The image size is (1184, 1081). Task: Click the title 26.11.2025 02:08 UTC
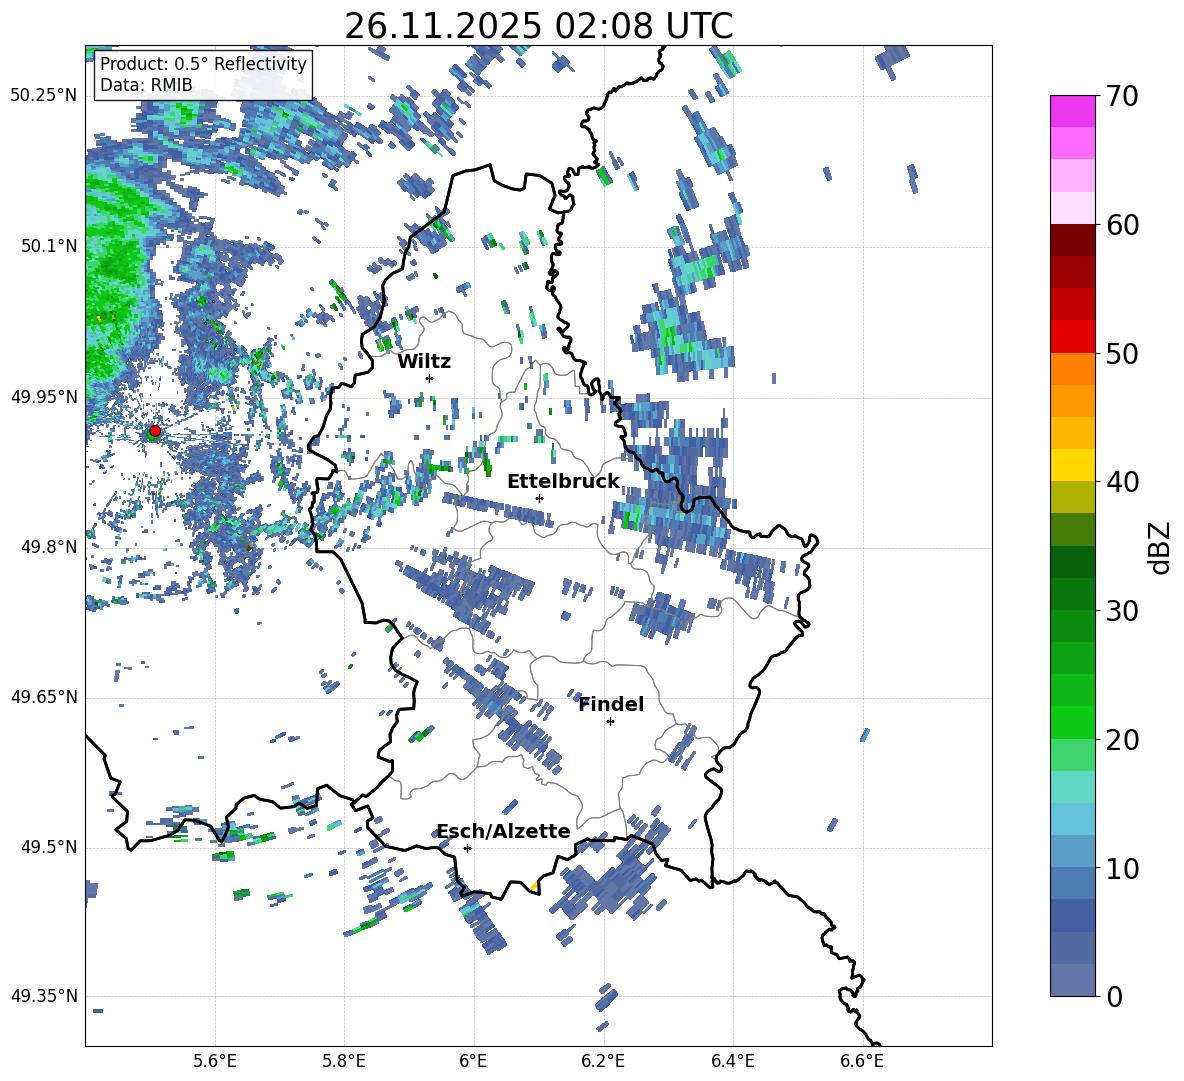(x=538, y=26)
